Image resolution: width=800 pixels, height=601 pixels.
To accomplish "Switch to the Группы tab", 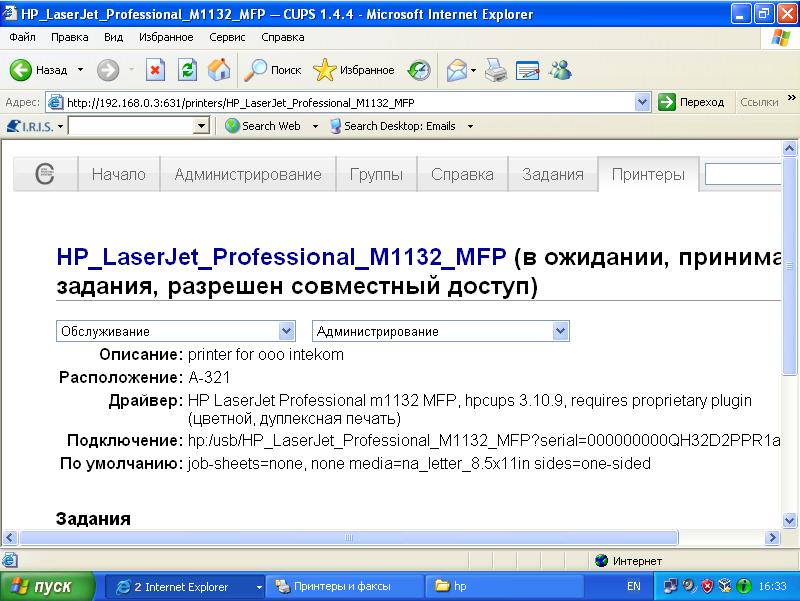I will tap(377, 174).
